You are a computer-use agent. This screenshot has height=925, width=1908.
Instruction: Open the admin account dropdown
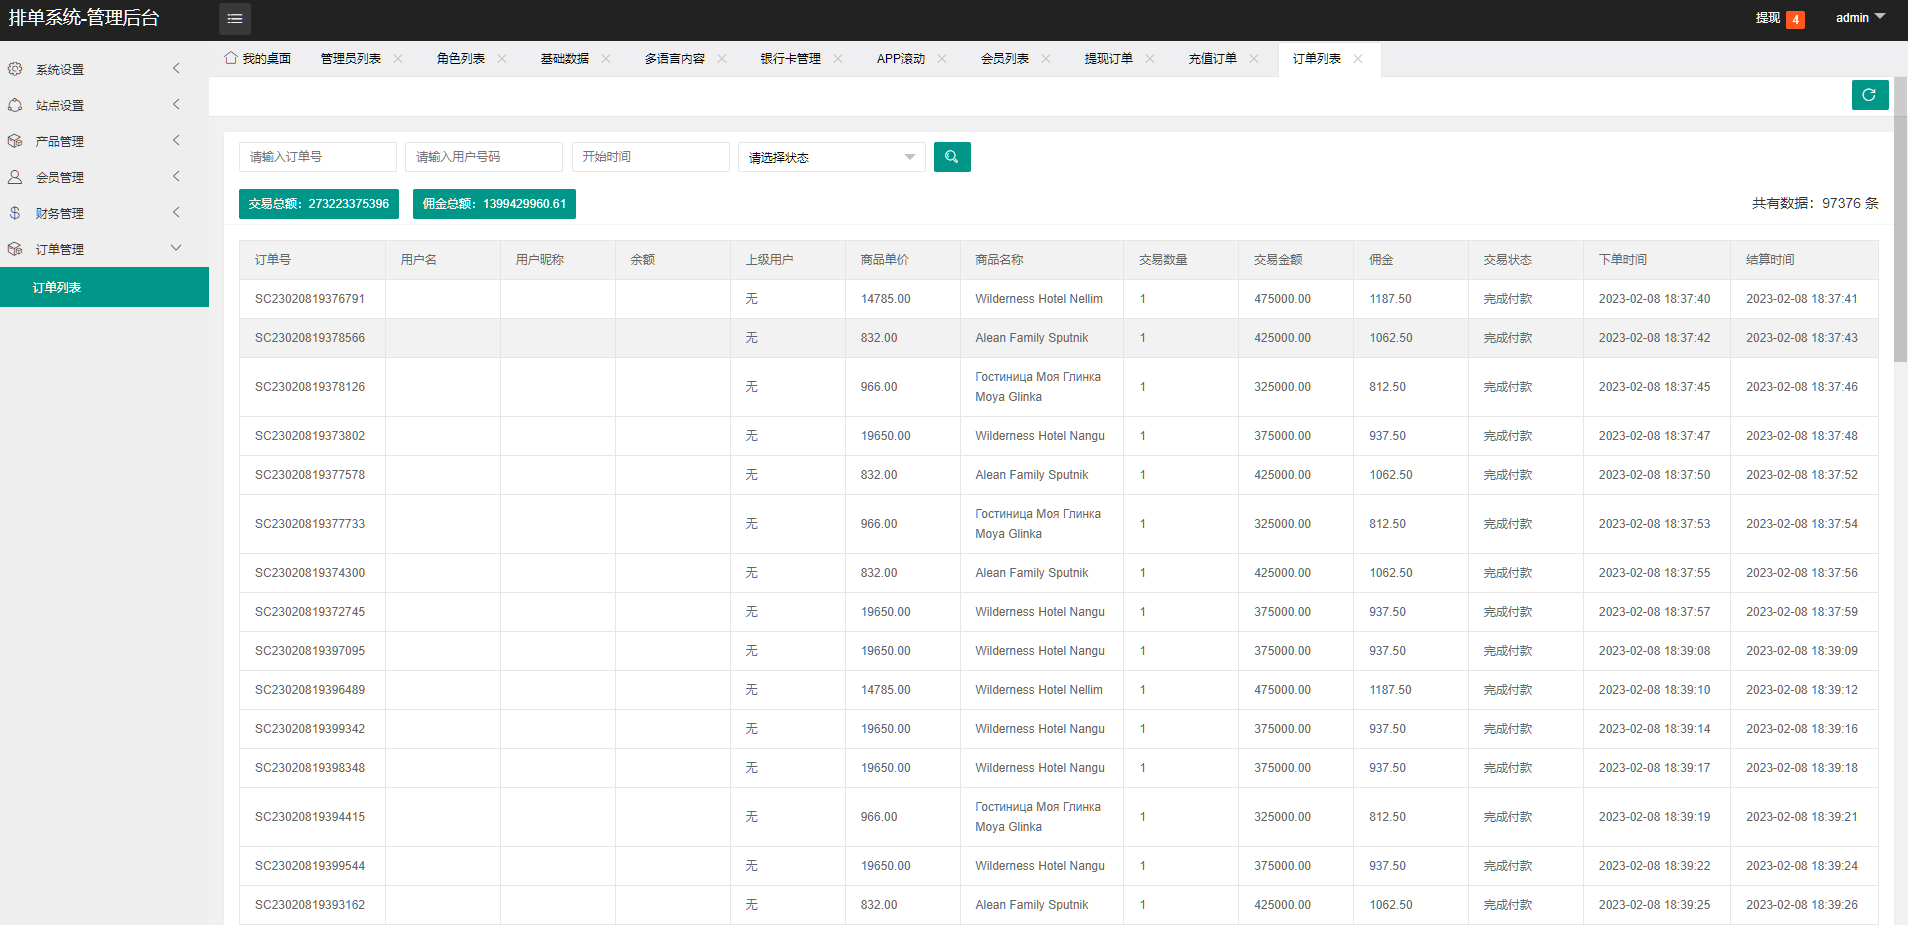[1858, 17]
